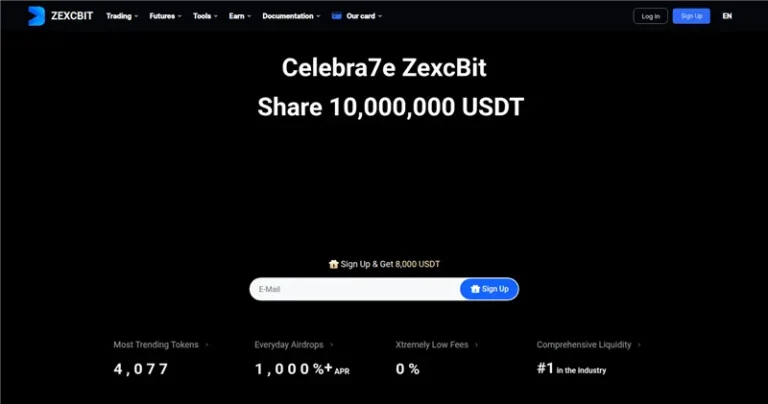This screenshot has height=404, width=768.
Task: Open the Most Trending Tokens link
Action: (x=156, y=345)
